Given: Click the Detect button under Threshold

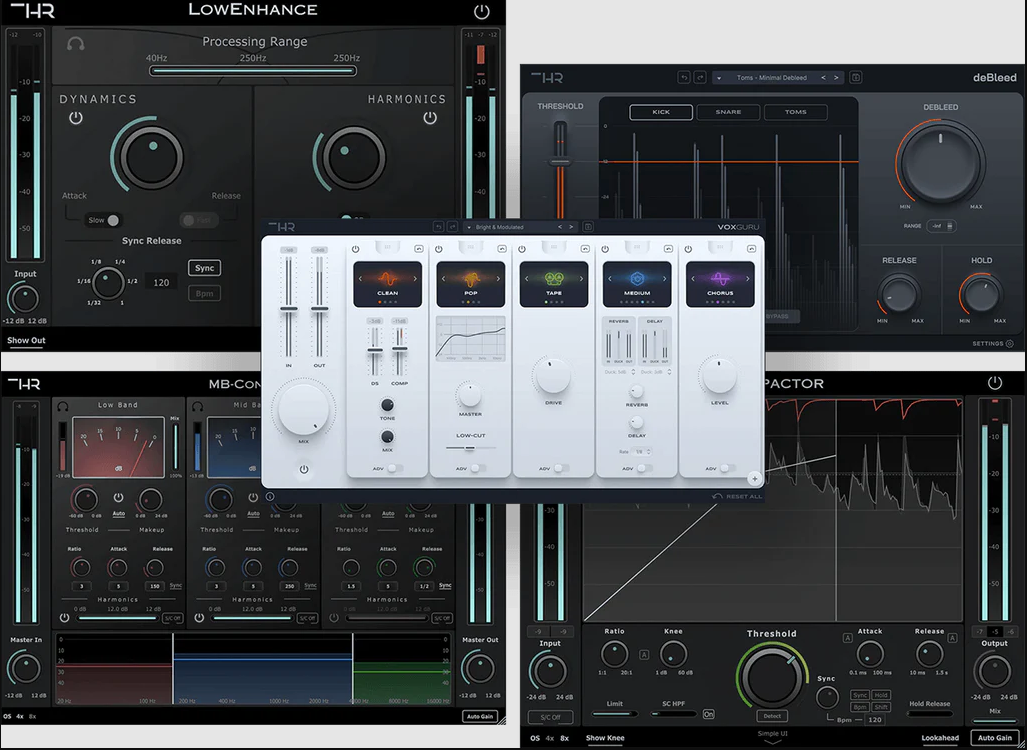Looking at the screenshot, I should (x=772, y=716).
